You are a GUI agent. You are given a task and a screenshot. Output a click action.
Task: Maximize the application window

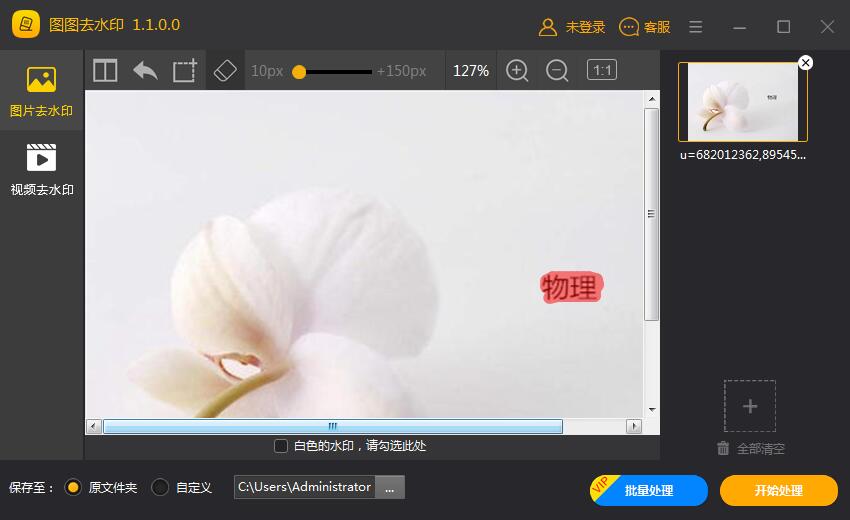(783, 27)
